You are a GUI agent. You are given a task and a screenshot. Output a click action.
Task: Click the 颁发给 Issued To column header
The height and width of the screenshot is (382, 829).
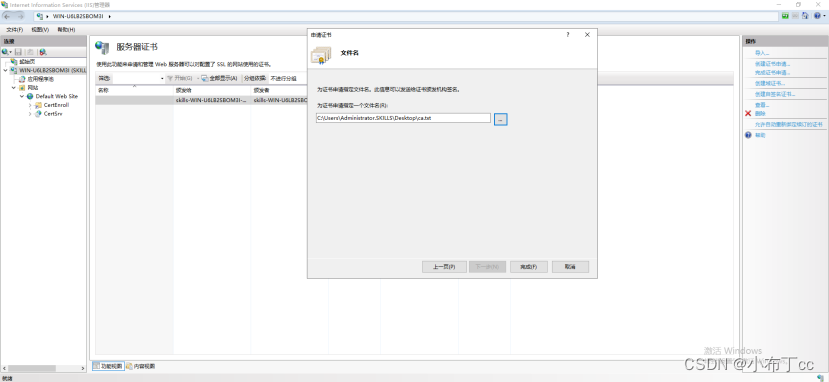coord(212,90)
